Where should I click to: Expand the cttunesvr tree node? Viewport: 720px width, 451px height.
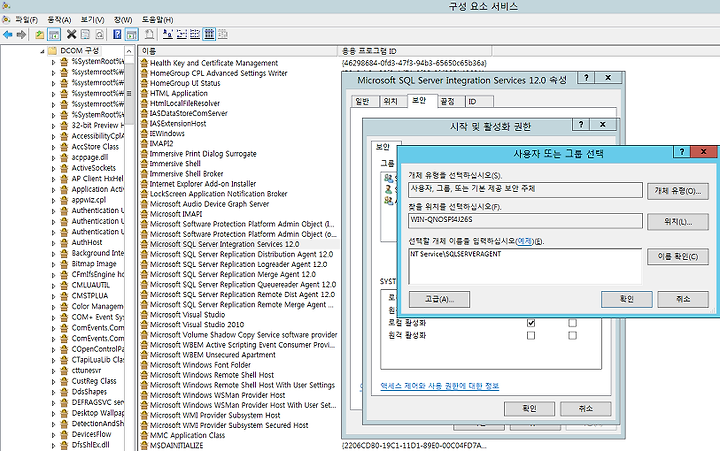point(53,371)
